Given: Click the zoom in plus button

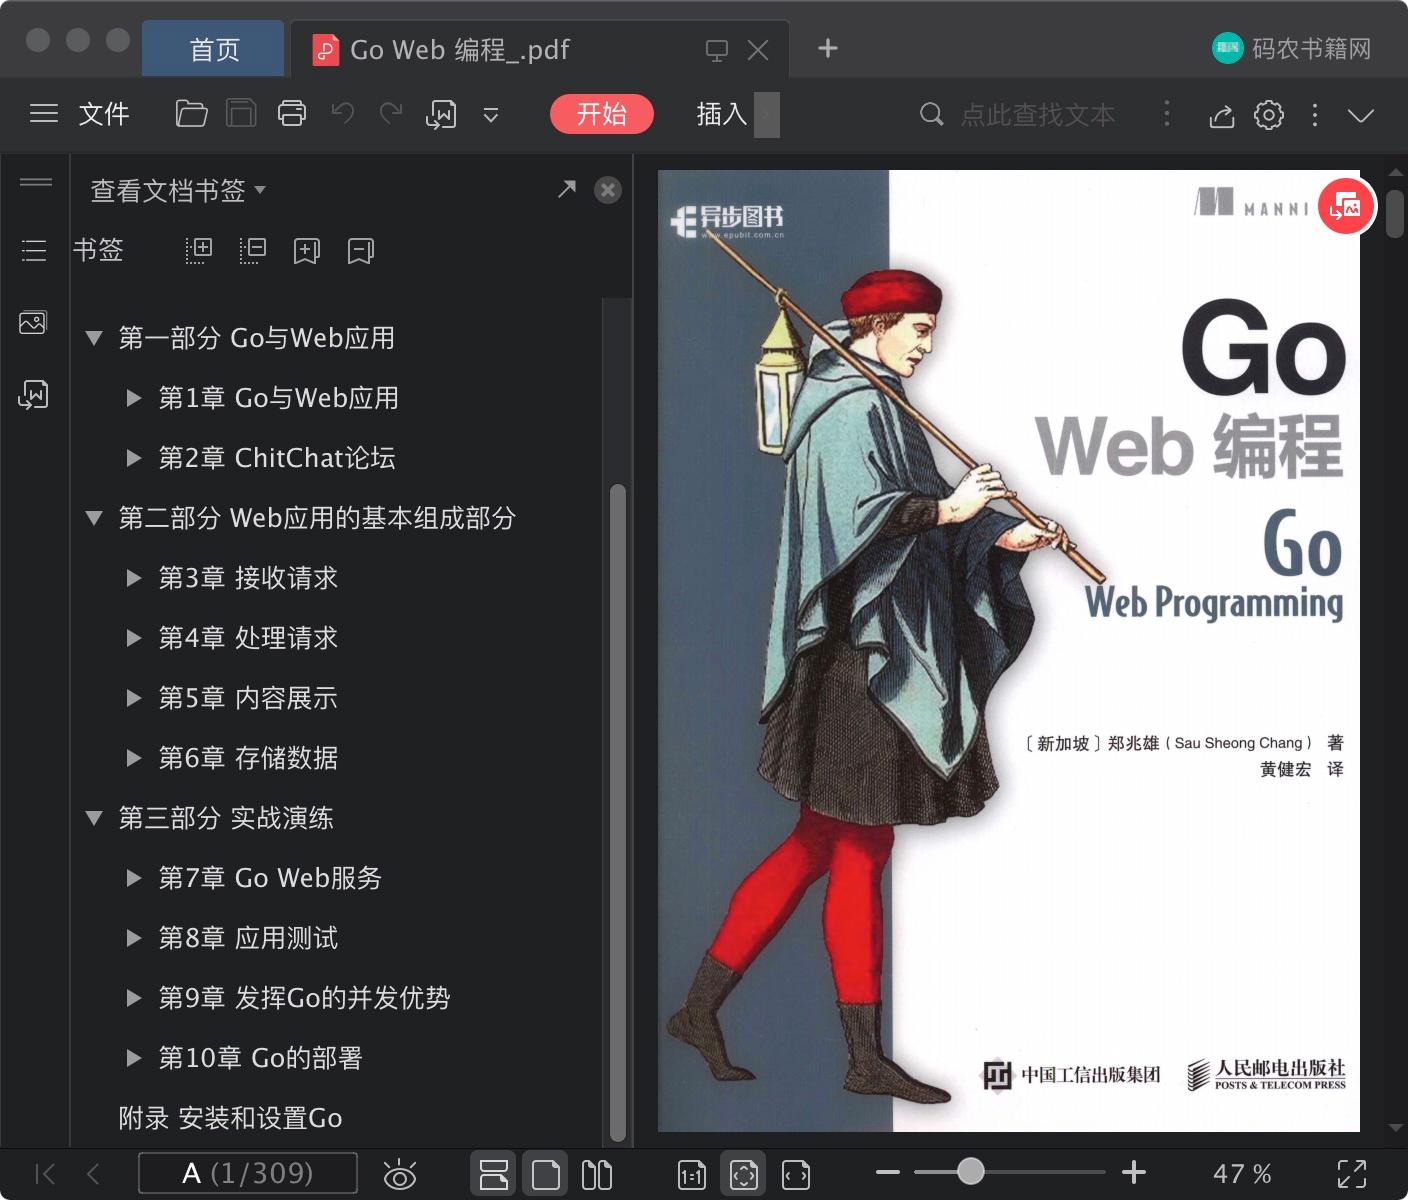Looking at the screenshot, I should [1133, 1172].
